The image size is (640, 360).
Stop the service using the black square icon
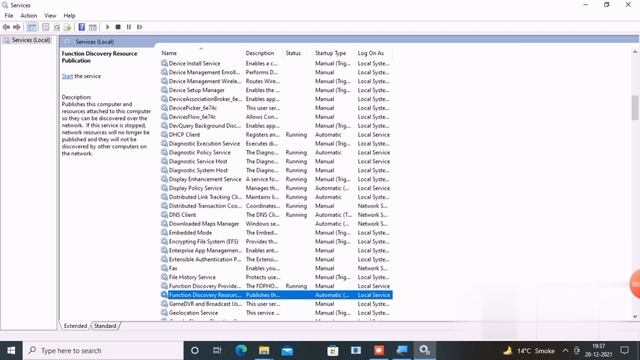118,27
